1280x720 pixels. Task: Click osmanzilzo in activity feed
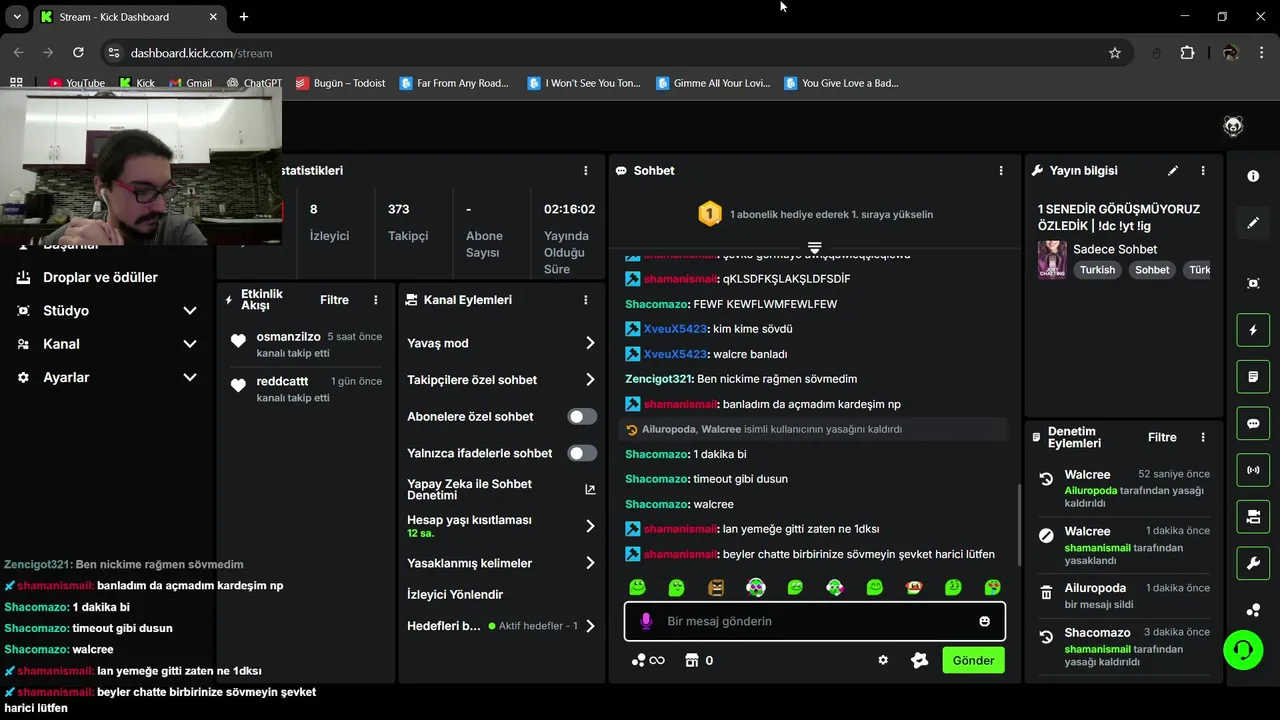coord(288,337)
